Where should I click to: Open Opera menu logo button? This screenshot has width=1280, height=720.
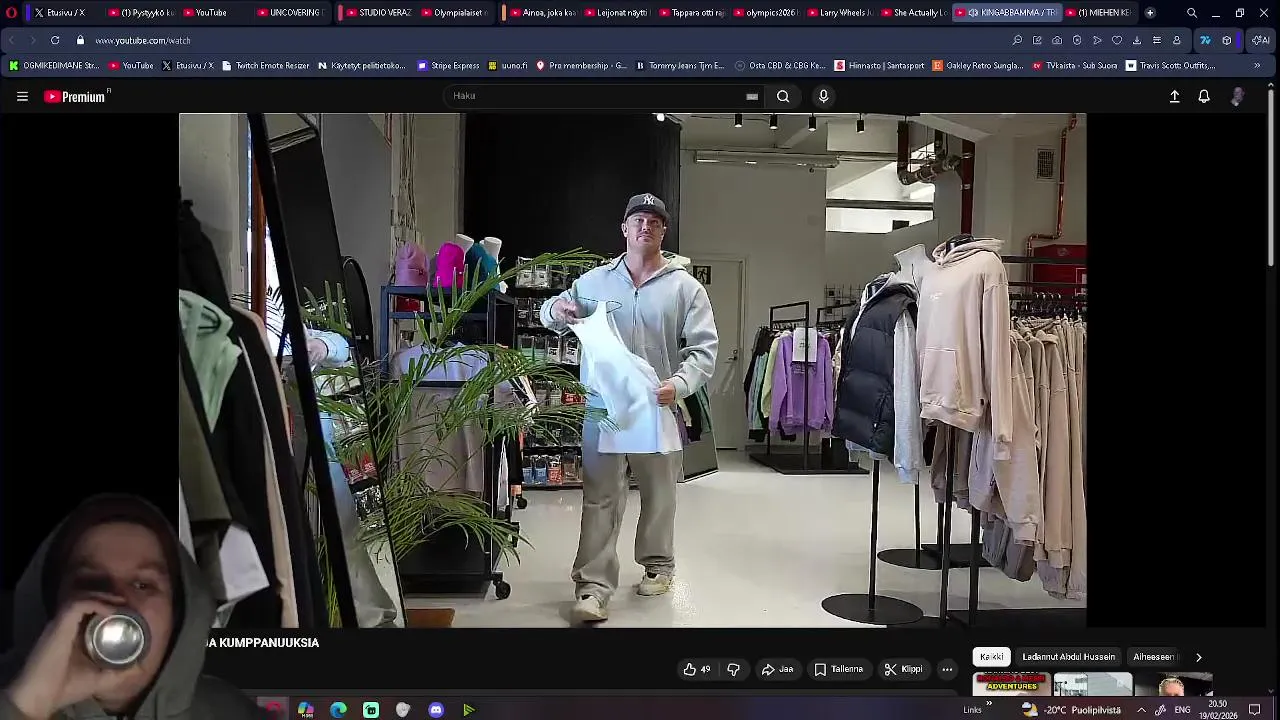tap(11, 12)
